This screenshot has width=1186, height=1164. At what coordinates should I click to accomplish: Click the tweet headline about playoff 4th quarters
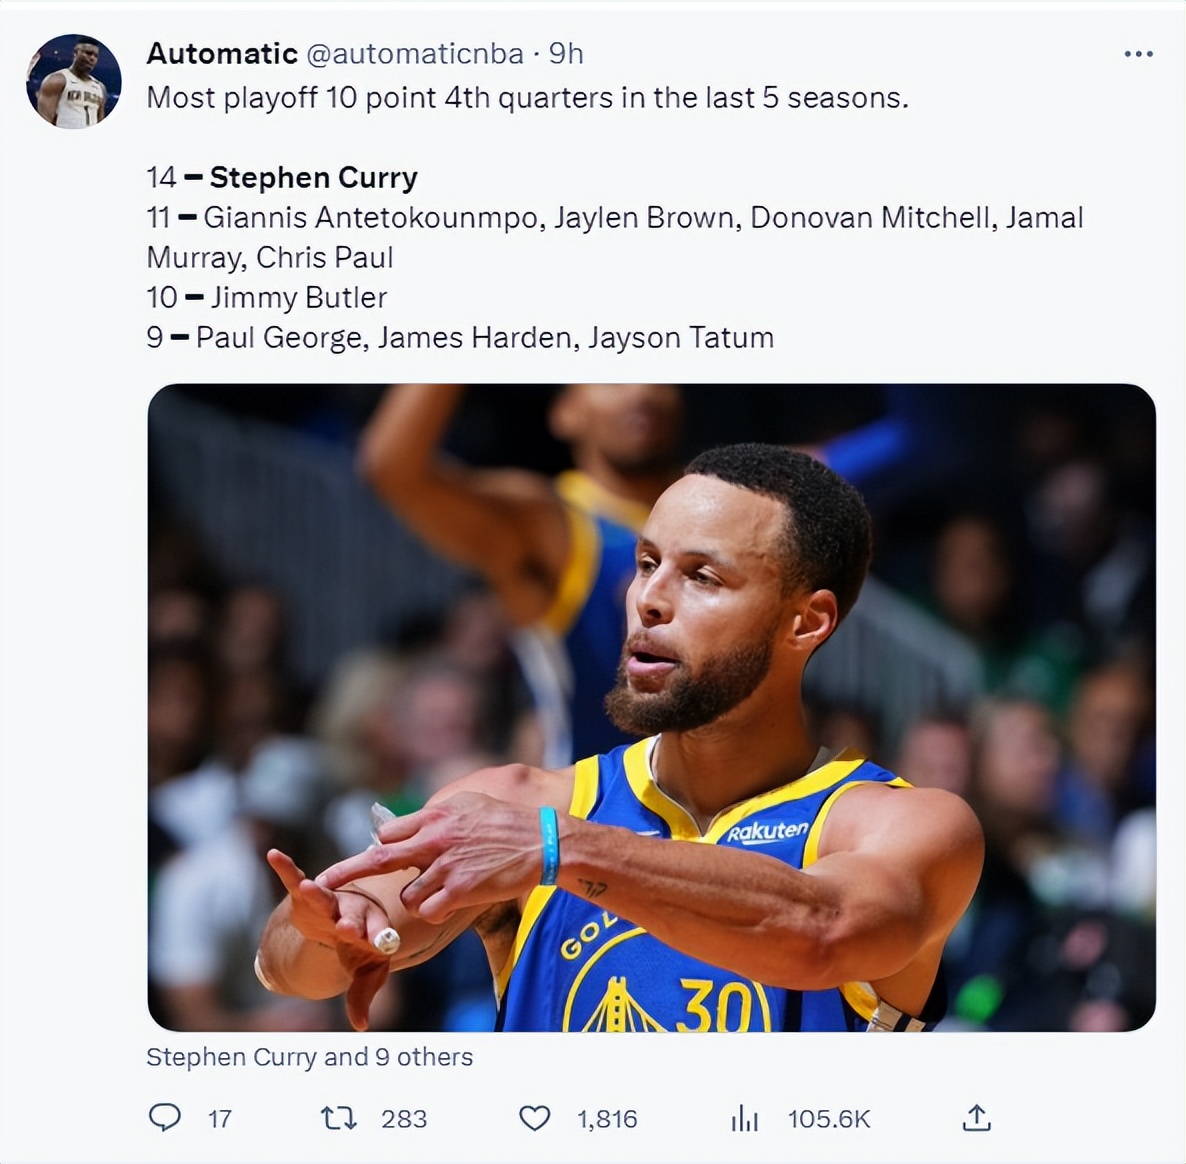527,98
